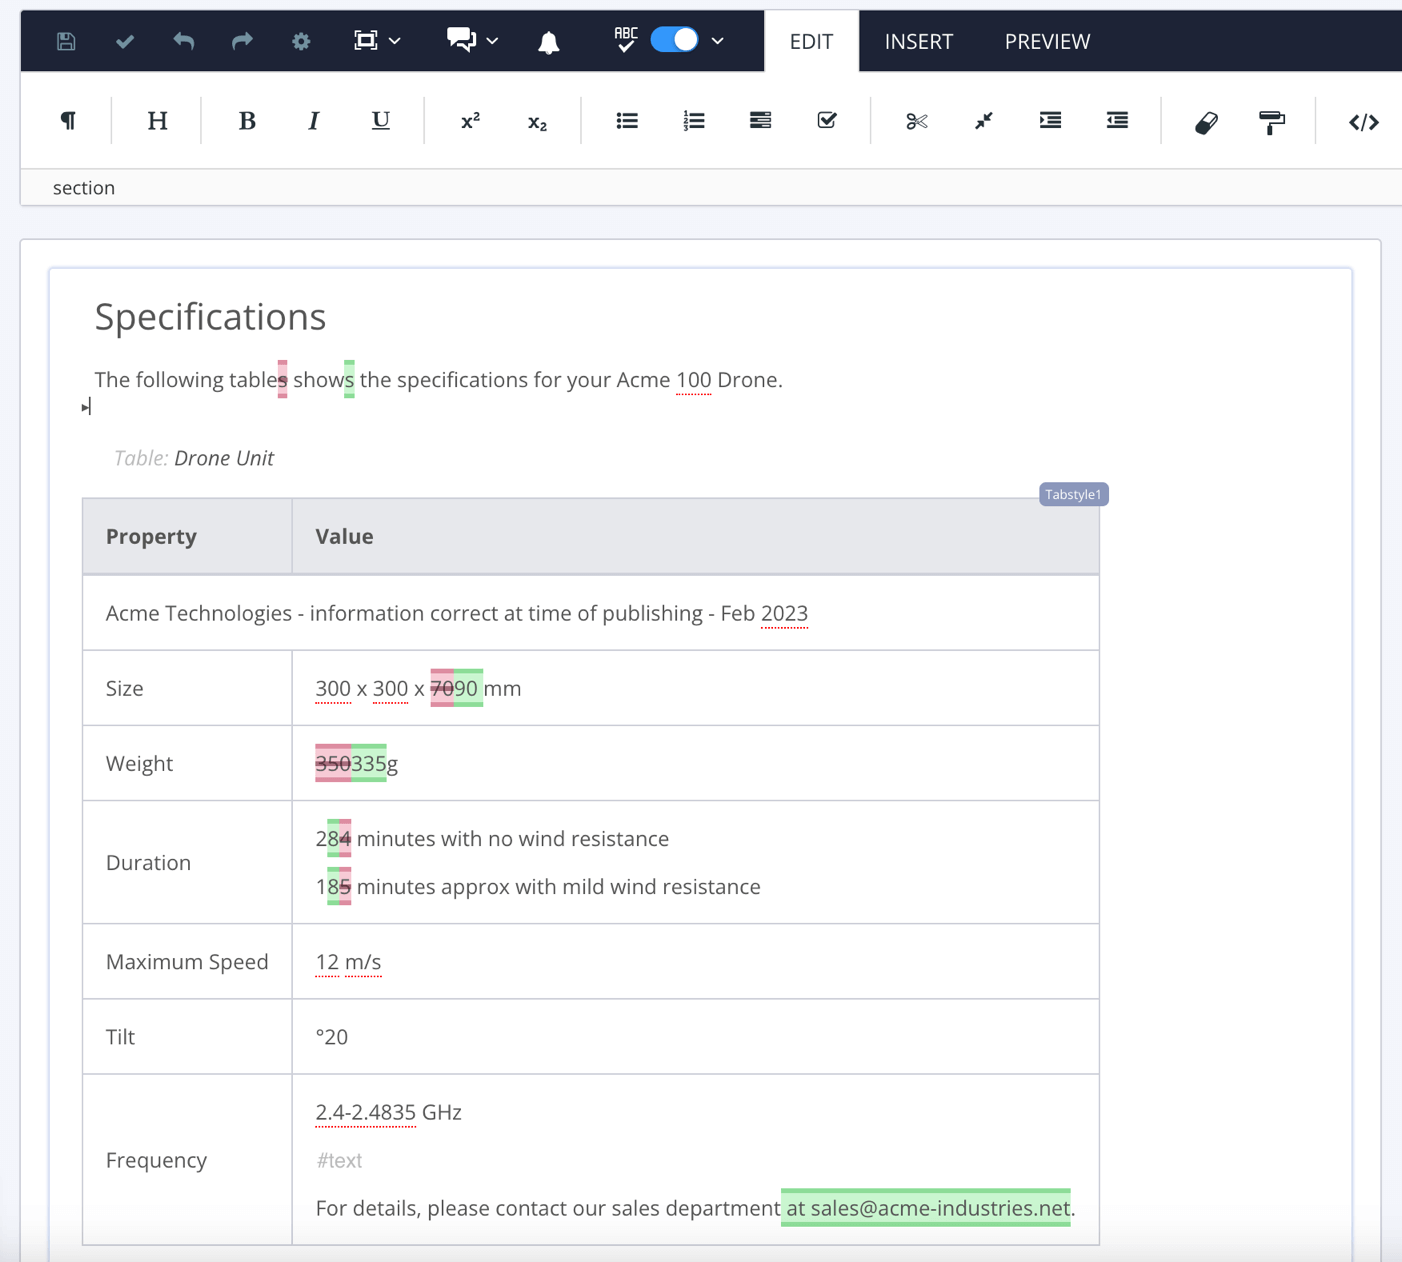Clear formatting with the eraser tool
The width and height of the screenshot is (1402, 1262).
[x=1206, y=122]
